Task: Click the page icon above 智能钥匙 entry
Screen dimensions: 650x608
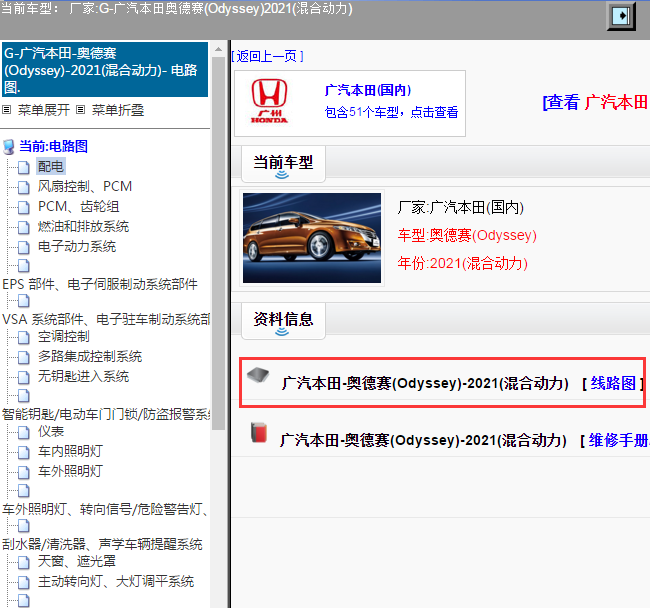Action: pyautogui.click(x=24, y=395)
